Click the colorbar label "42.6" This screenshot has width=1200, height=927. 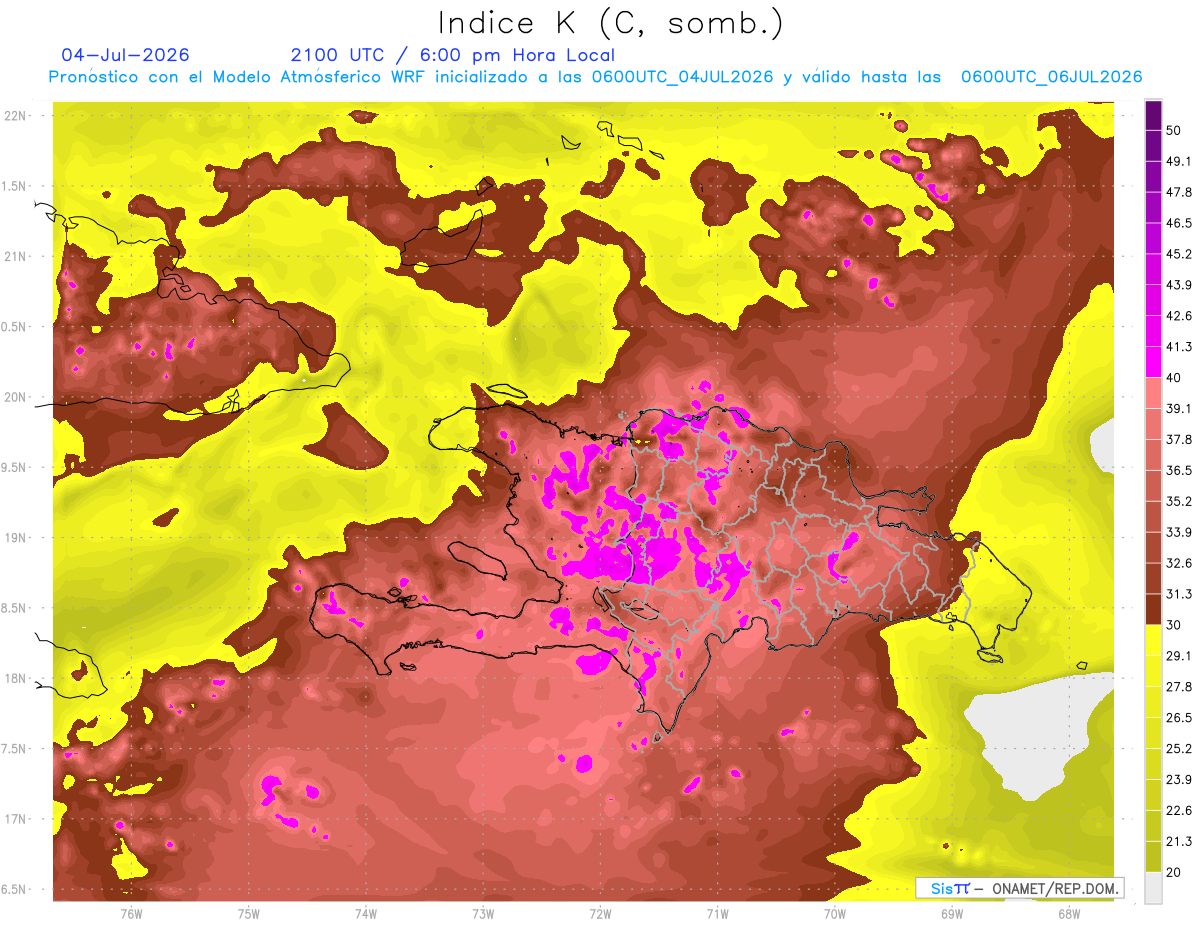point(1179,316)
